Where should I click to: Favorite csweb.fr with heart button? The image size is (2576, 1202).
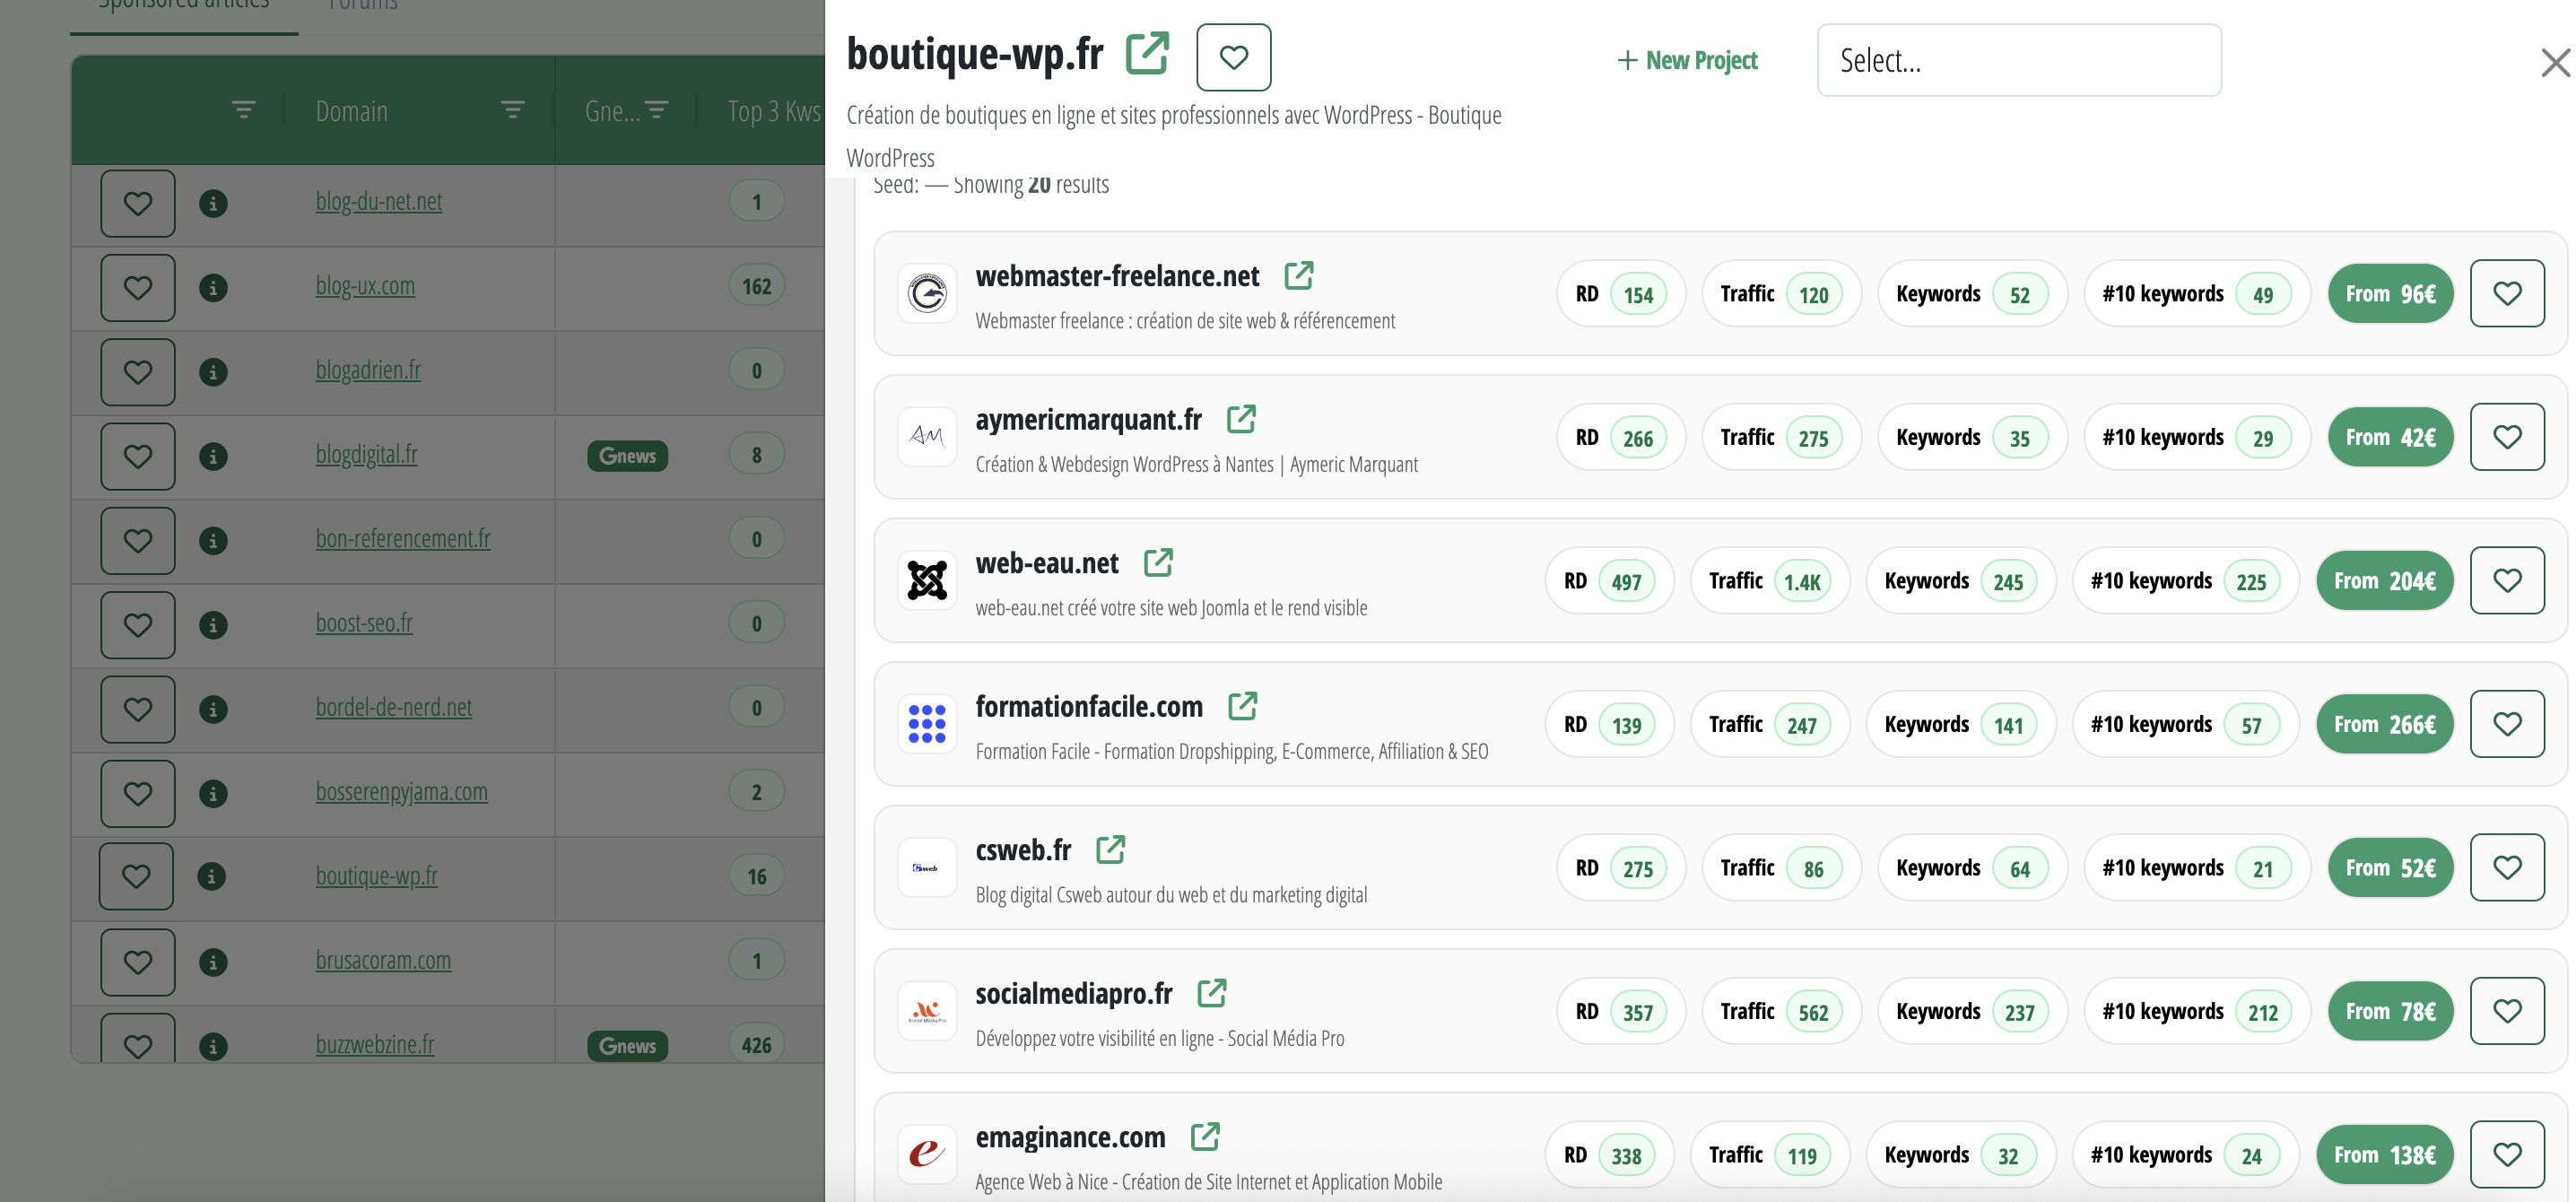pyautogui.click(x=2506, y=867)
